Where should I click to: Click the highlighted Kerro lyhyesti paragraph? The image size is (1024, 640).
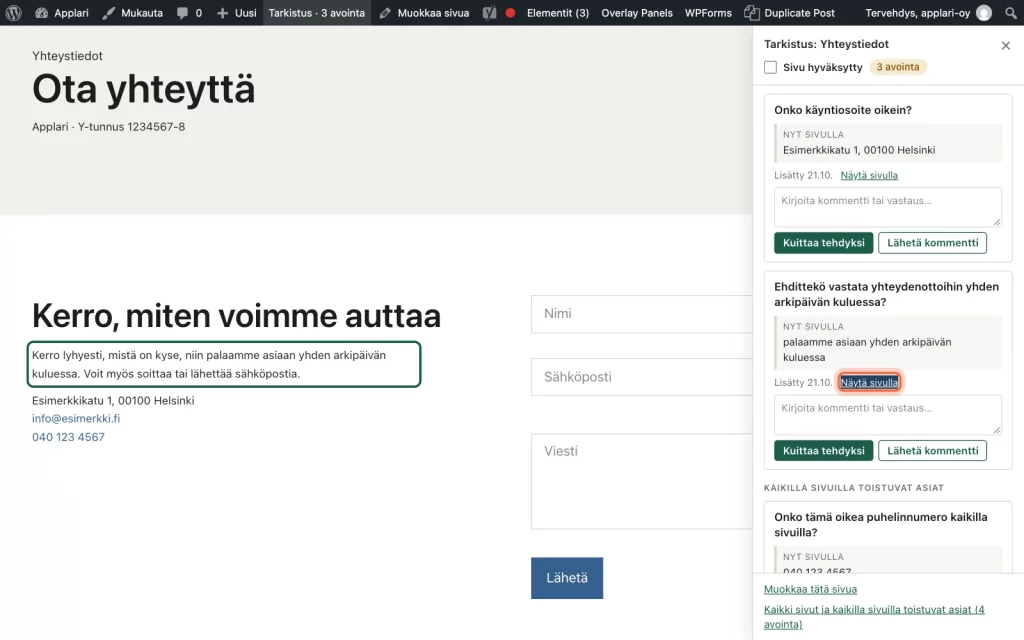coord(224,364)
